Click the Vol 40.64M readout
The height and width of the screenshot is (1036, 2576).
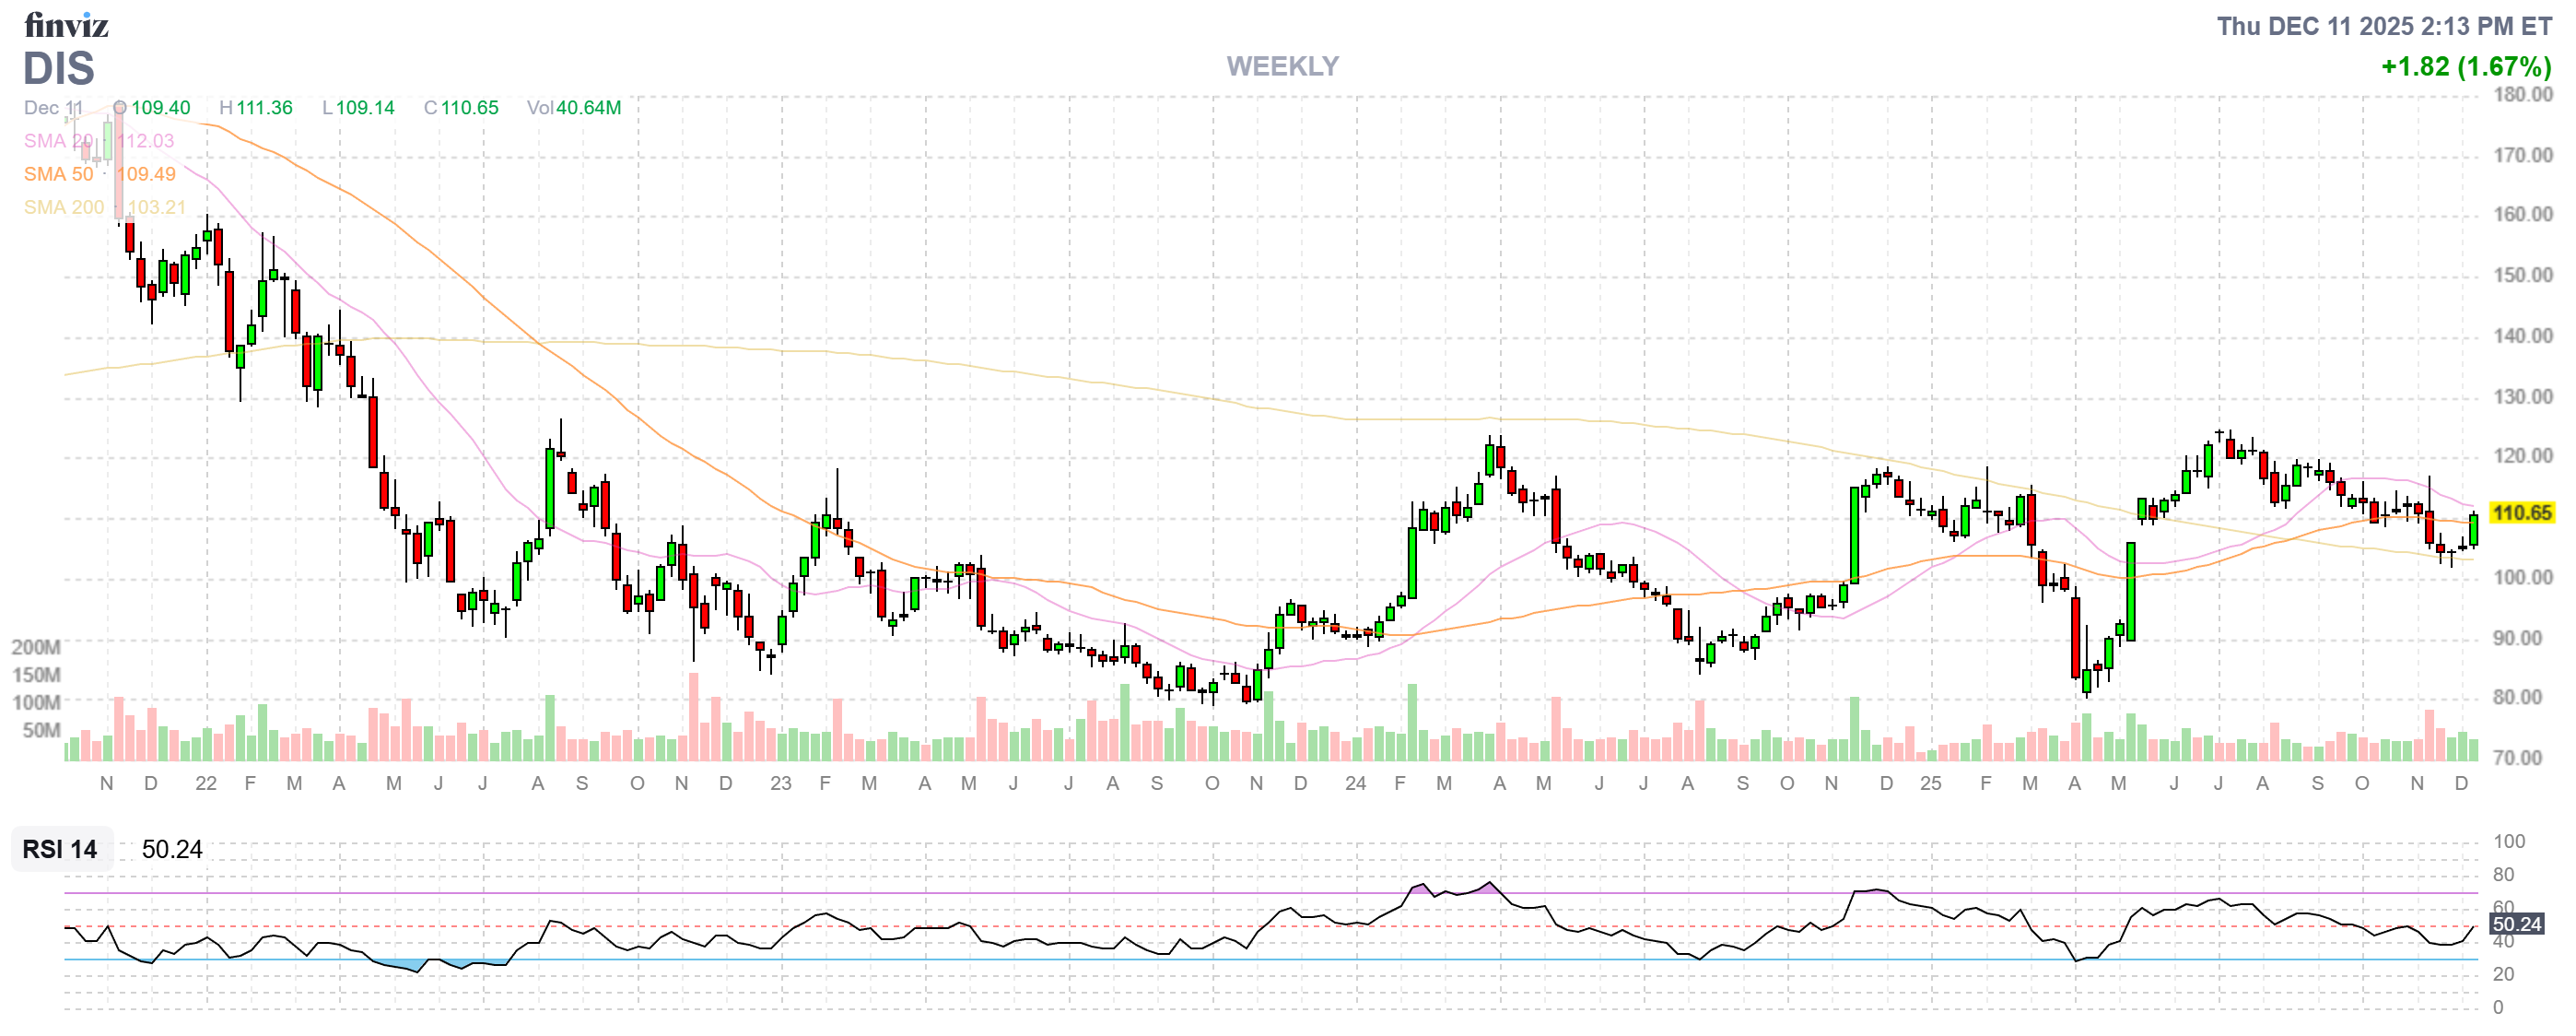pyautogui.click(x=574, y=108)
